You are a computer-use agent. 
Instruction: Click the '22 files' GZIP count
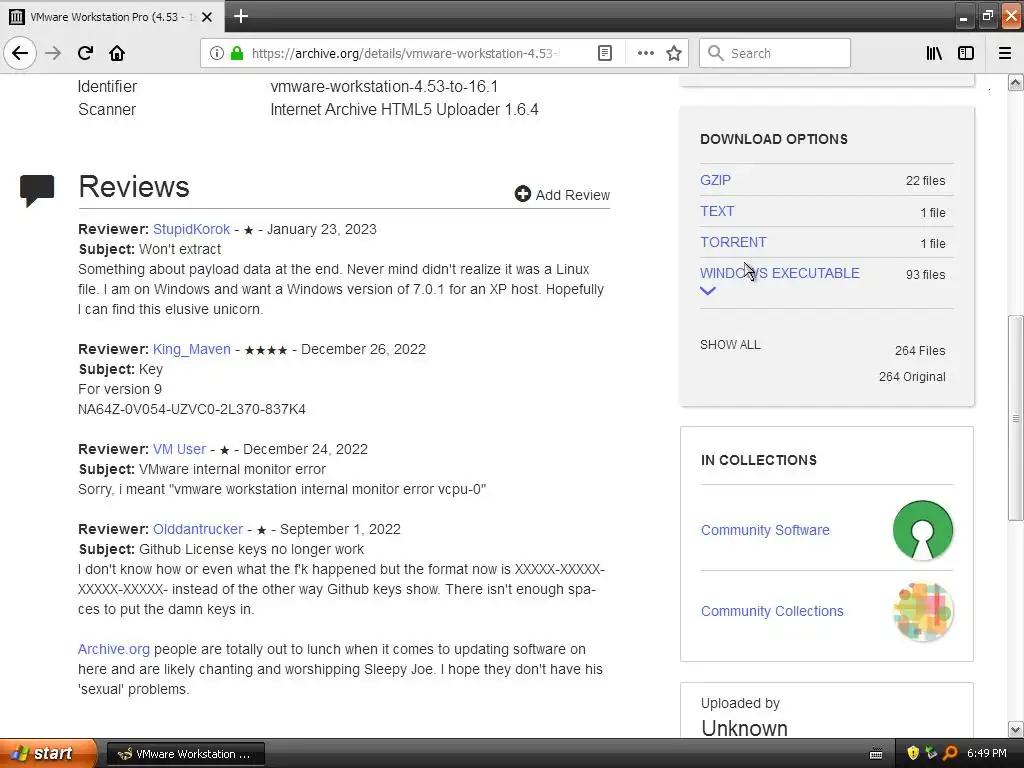coord(925,181)
